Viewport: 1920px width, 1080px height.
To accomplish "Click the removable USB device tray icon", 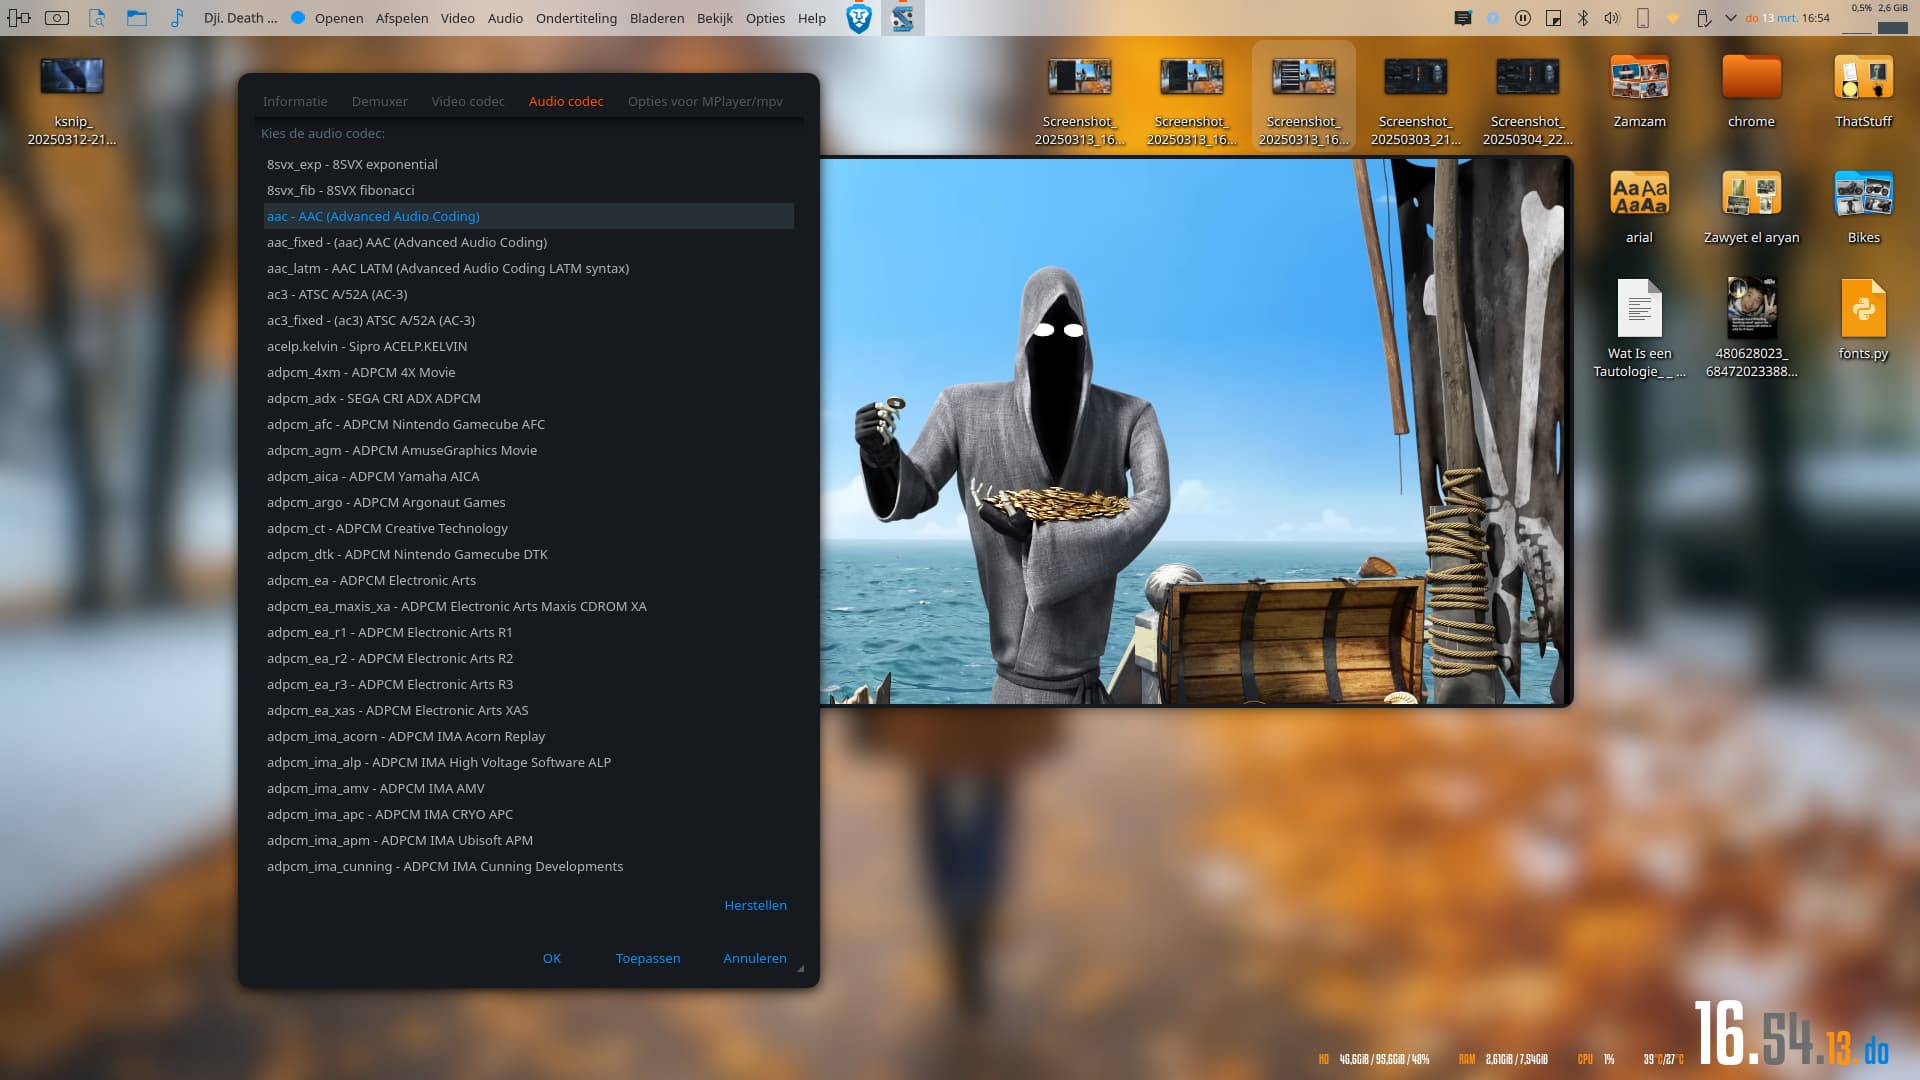I will (1703, 18).
